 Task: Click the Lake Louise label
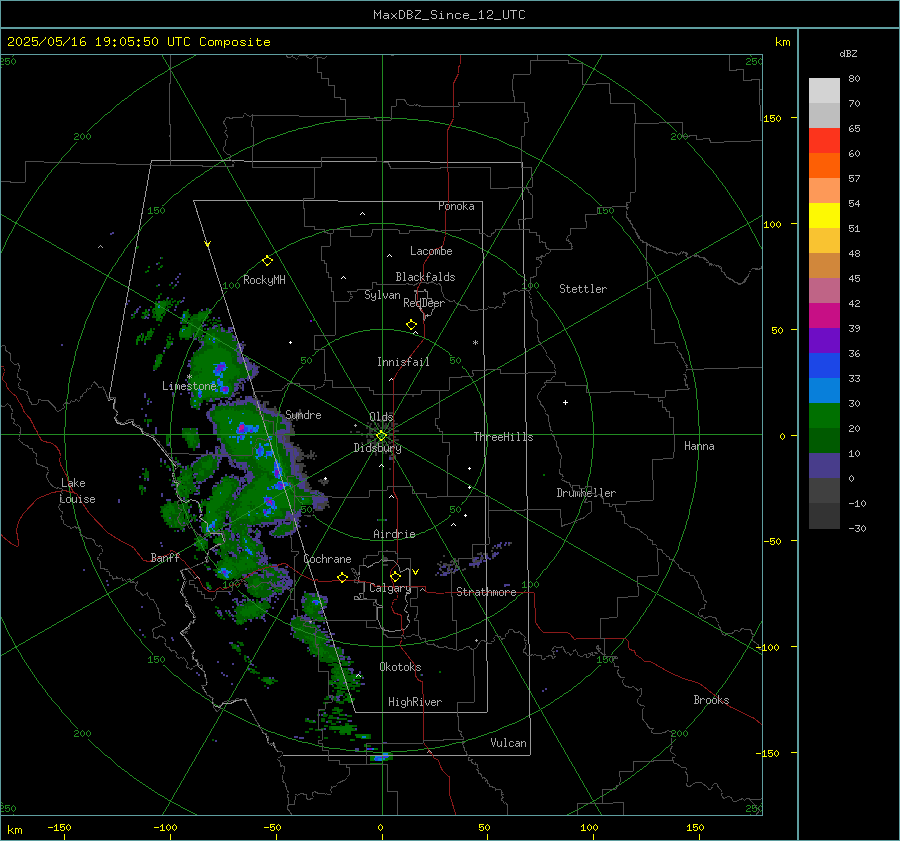click(x=77, y=491)
